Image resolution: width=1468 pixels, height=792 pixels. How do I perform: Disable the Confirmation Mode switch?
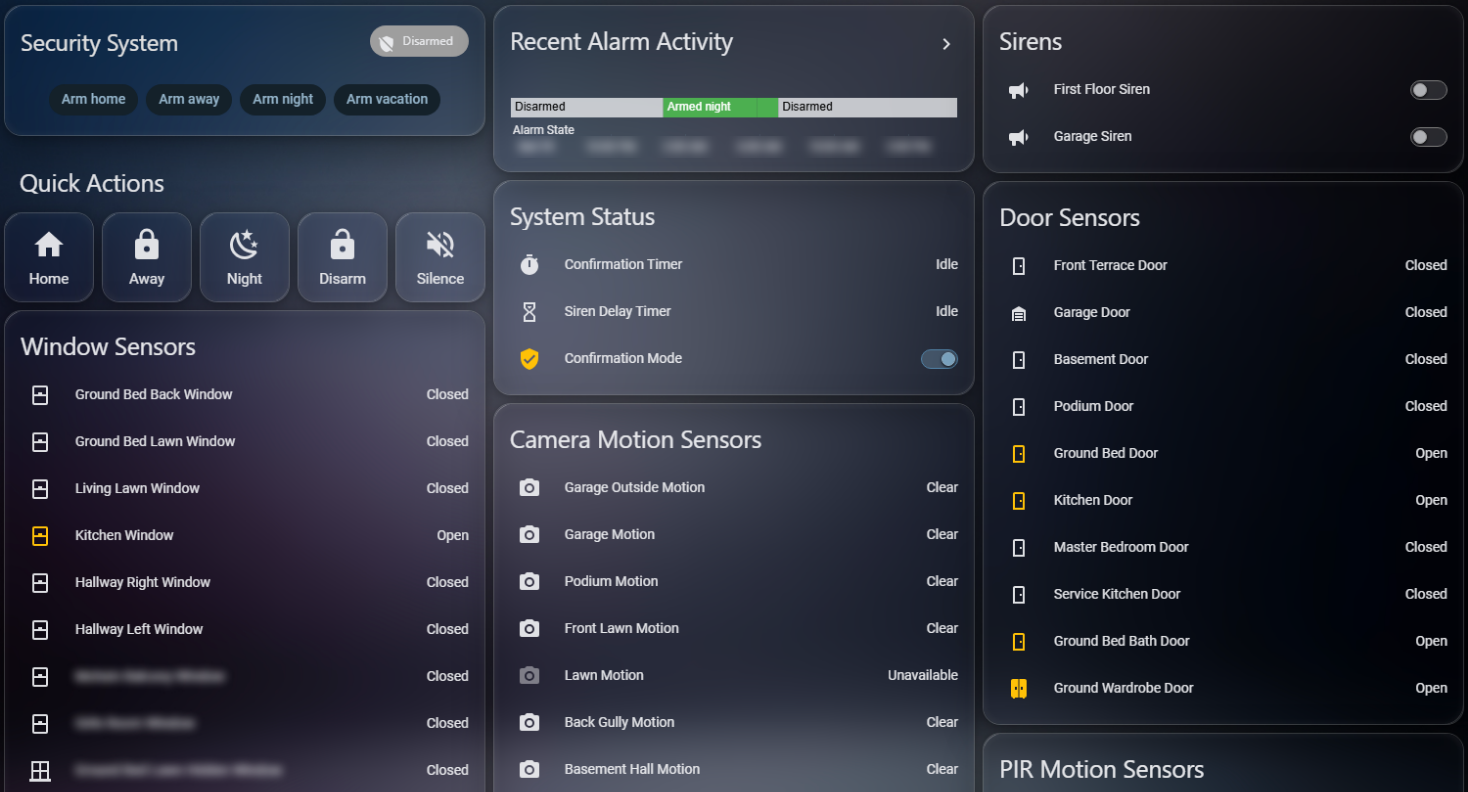(x=939, y=359)
